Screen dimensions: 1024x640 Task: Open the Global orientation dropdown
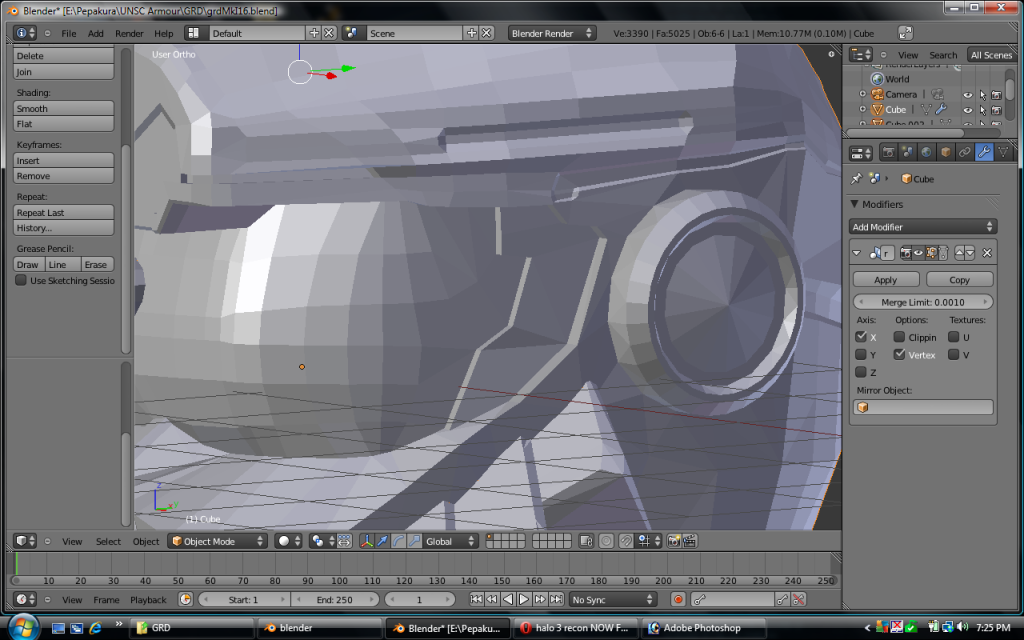tap(451, 541)
